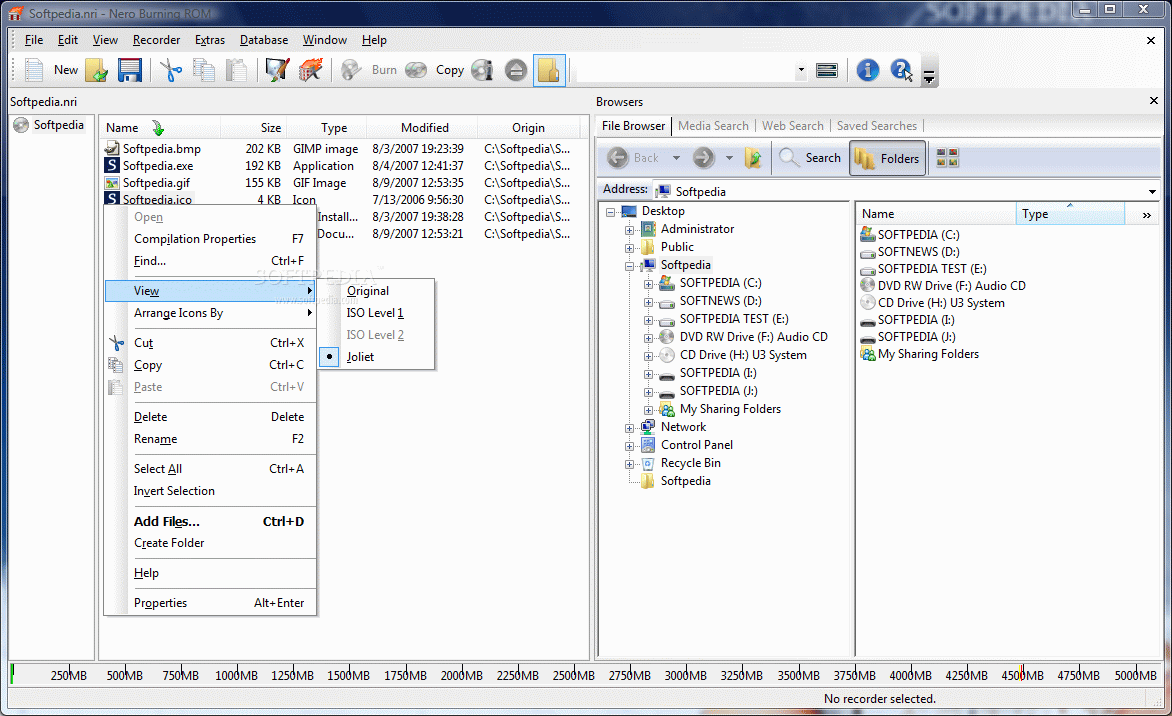Open the Recorder menu
This screenshot has width=1172, height=716.
156,40
